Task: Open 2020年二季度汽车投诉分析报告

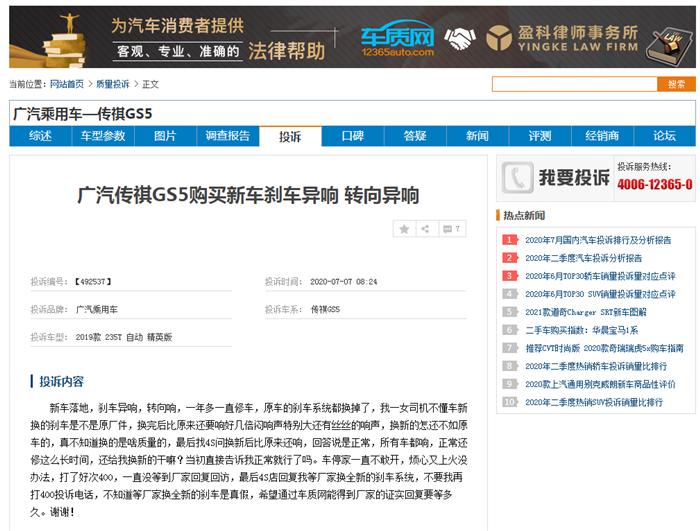Action: [x=583, y=258]
